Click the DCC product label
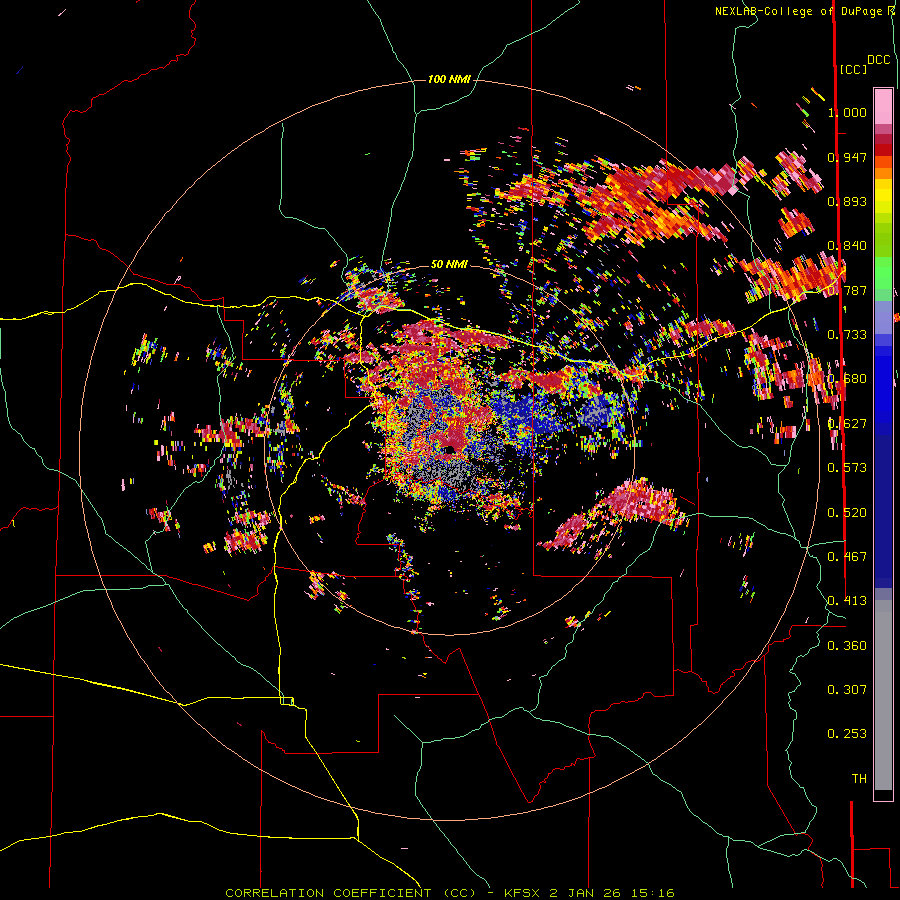 (x=879, y=60)
